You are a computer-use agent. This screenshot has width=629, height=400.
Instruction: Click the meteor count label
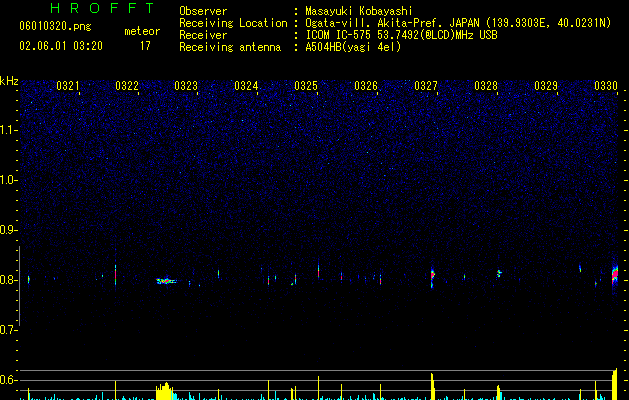click(142, 31)
